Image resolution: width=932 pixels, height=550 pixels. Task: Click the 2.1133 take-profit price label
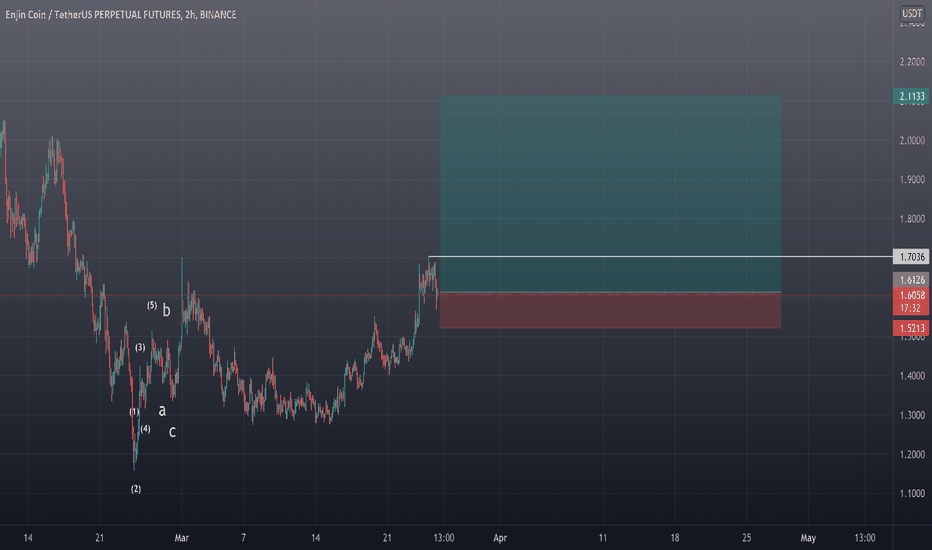[x=911, y=96]
